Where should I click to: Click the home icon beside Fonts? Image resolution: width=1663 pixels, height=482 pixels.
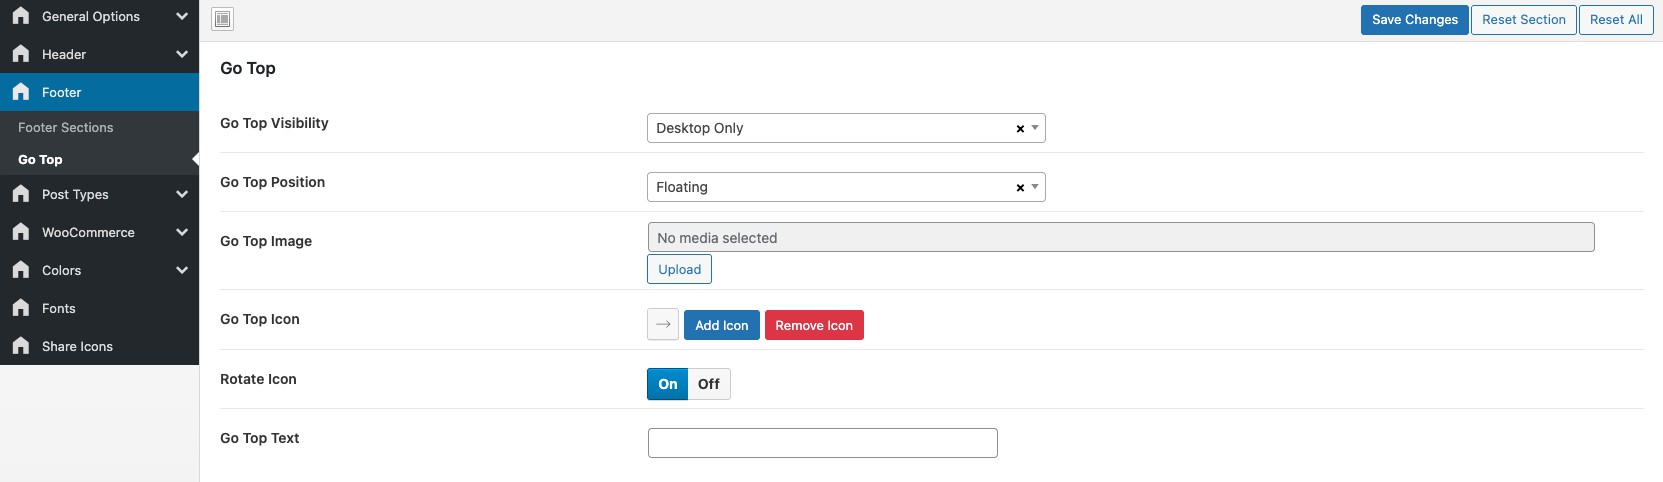pyautogui.click(x=21, y=308)
